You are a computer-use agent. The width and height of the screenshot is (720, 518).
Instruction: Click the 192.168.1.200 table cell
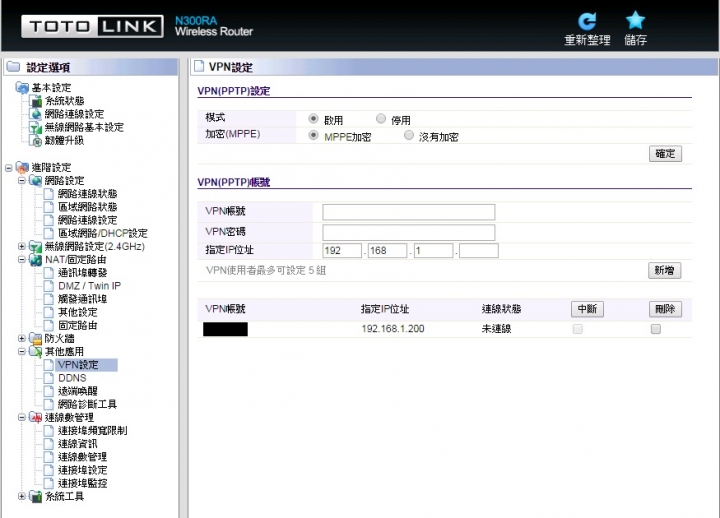(x=393, y=329)
